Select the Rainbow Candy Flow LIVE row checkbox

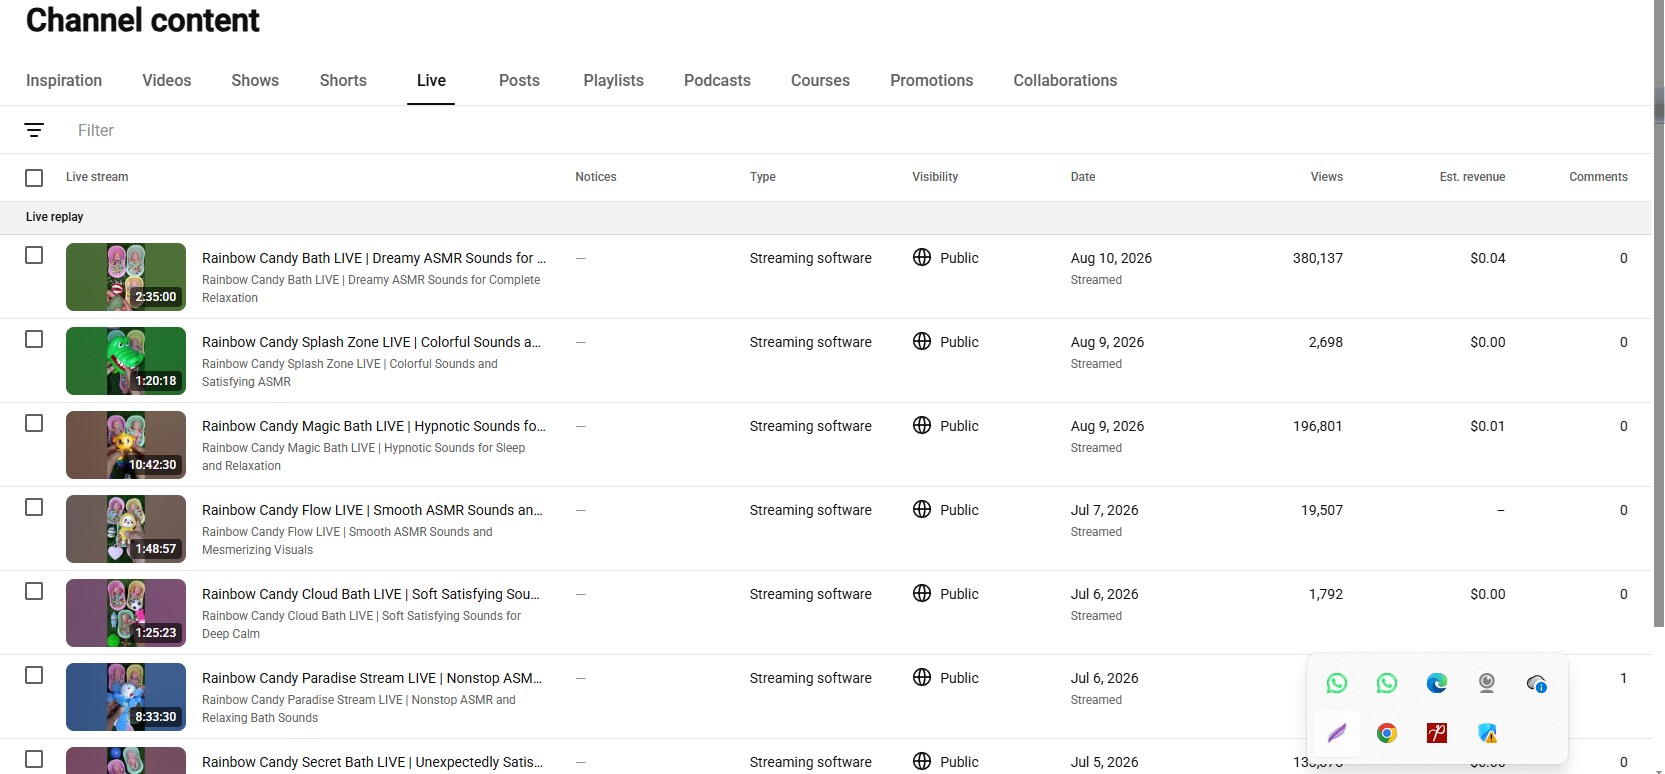tap(34, 507)
